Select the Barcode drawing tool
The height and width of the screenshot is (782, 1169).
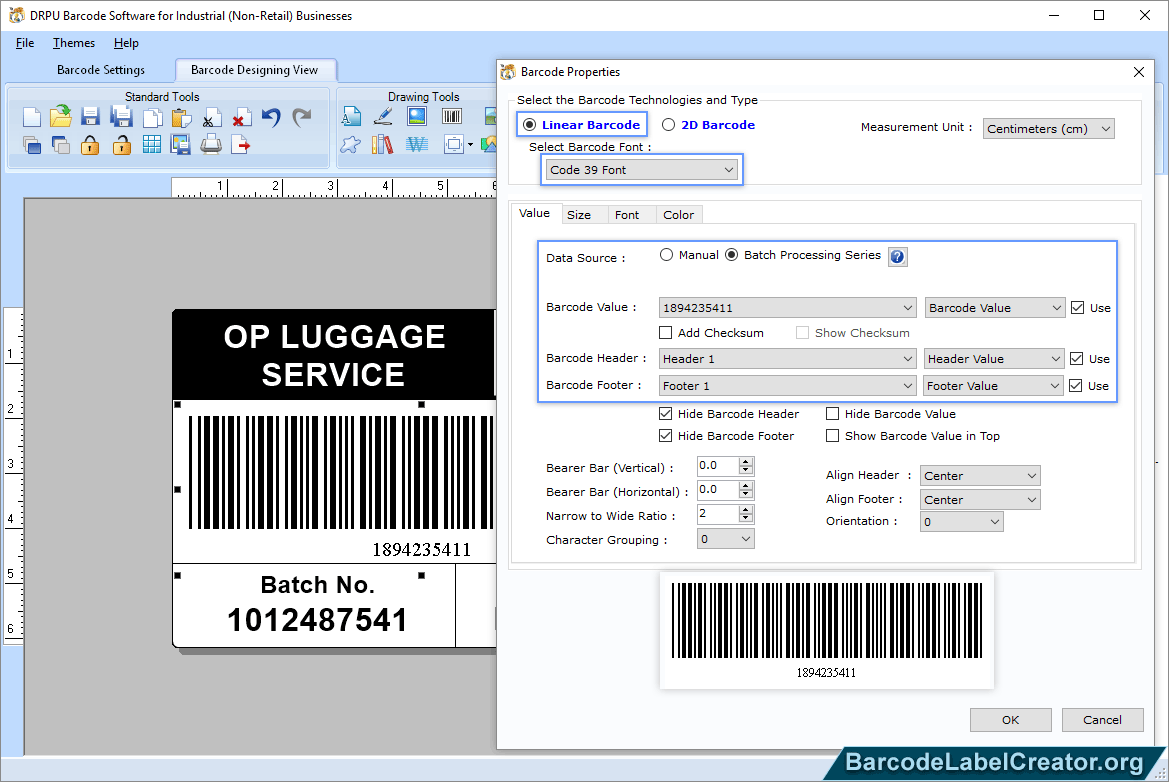point(452,116)
